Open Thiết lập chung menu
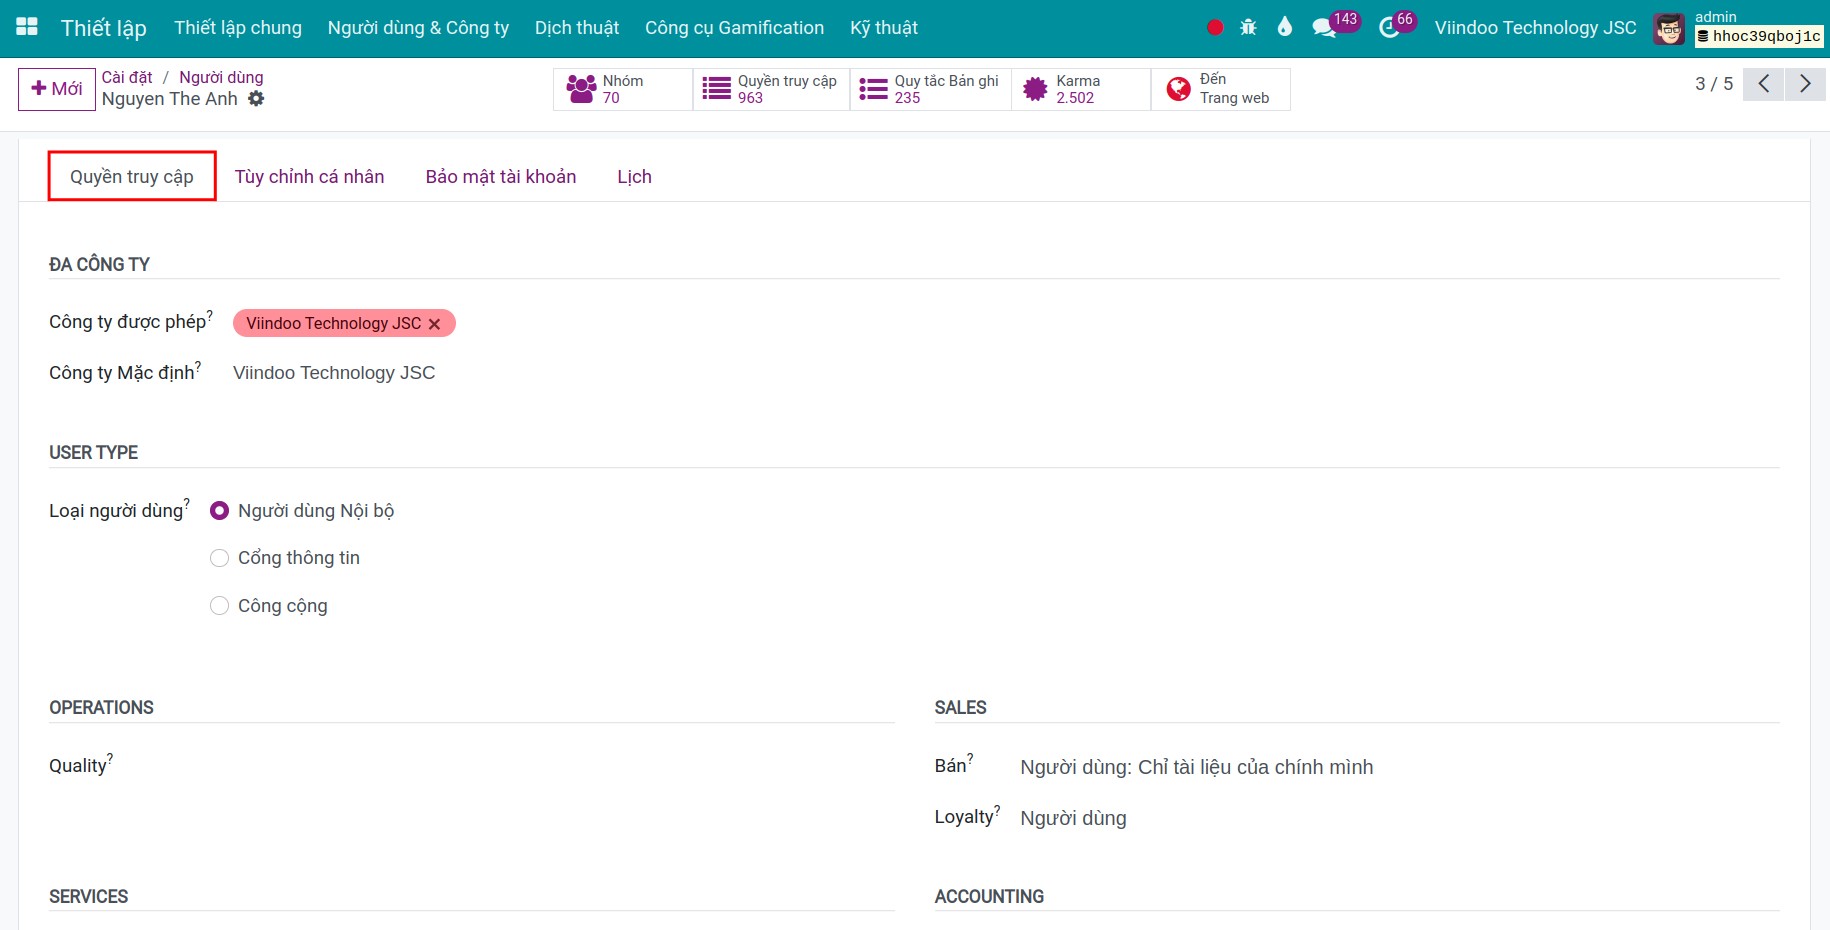This screenshot has width=1830, height=930. (x=238, y=28)
